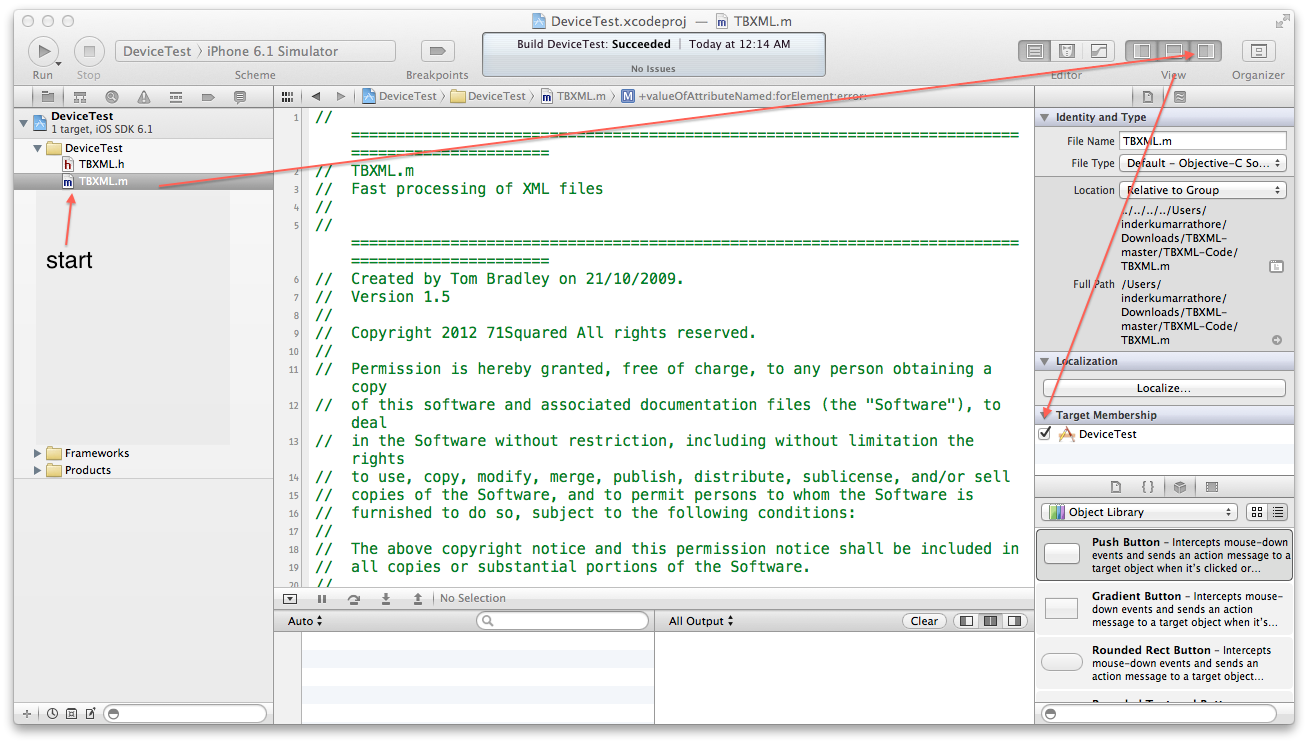Clear the console output

[x=924, y=621]
